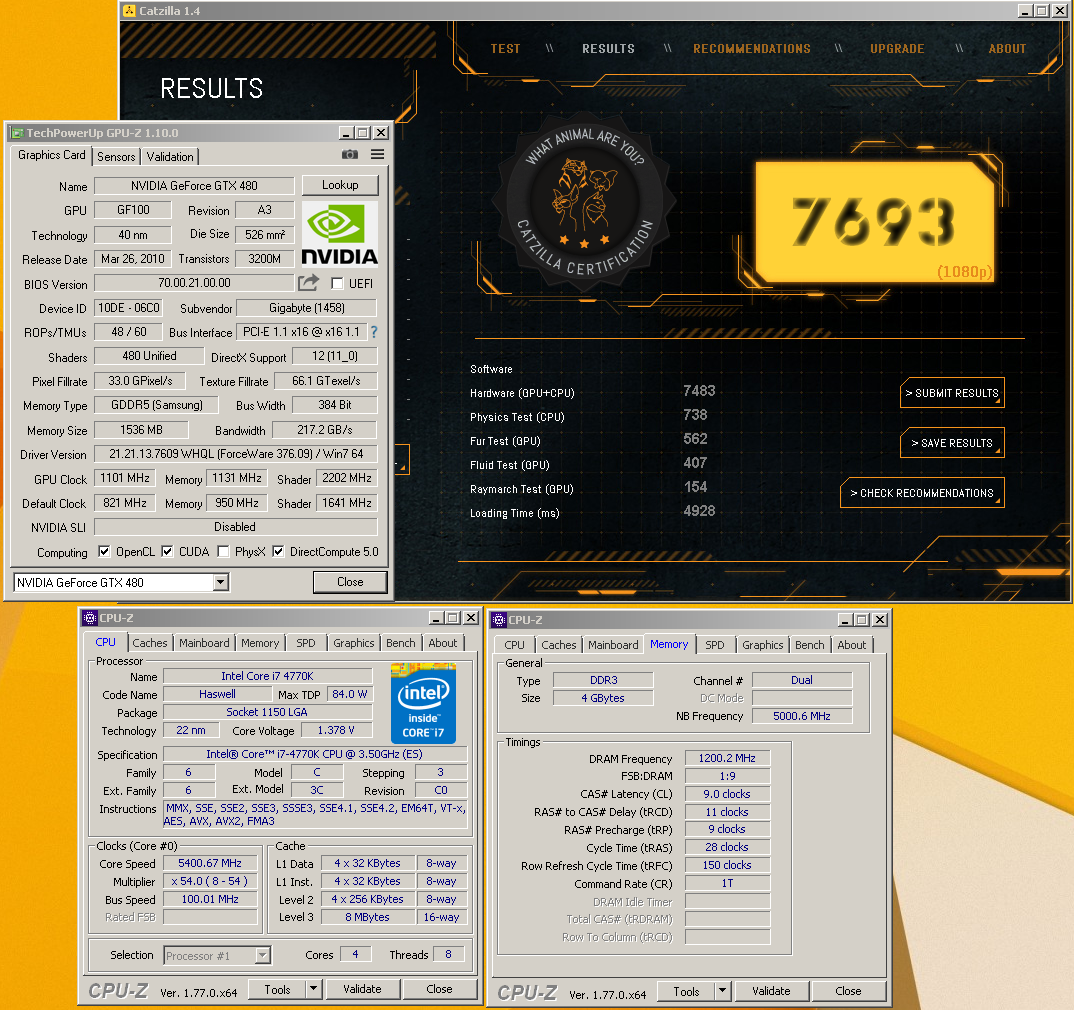Click Validate in the right CPU-Z window

771,991
